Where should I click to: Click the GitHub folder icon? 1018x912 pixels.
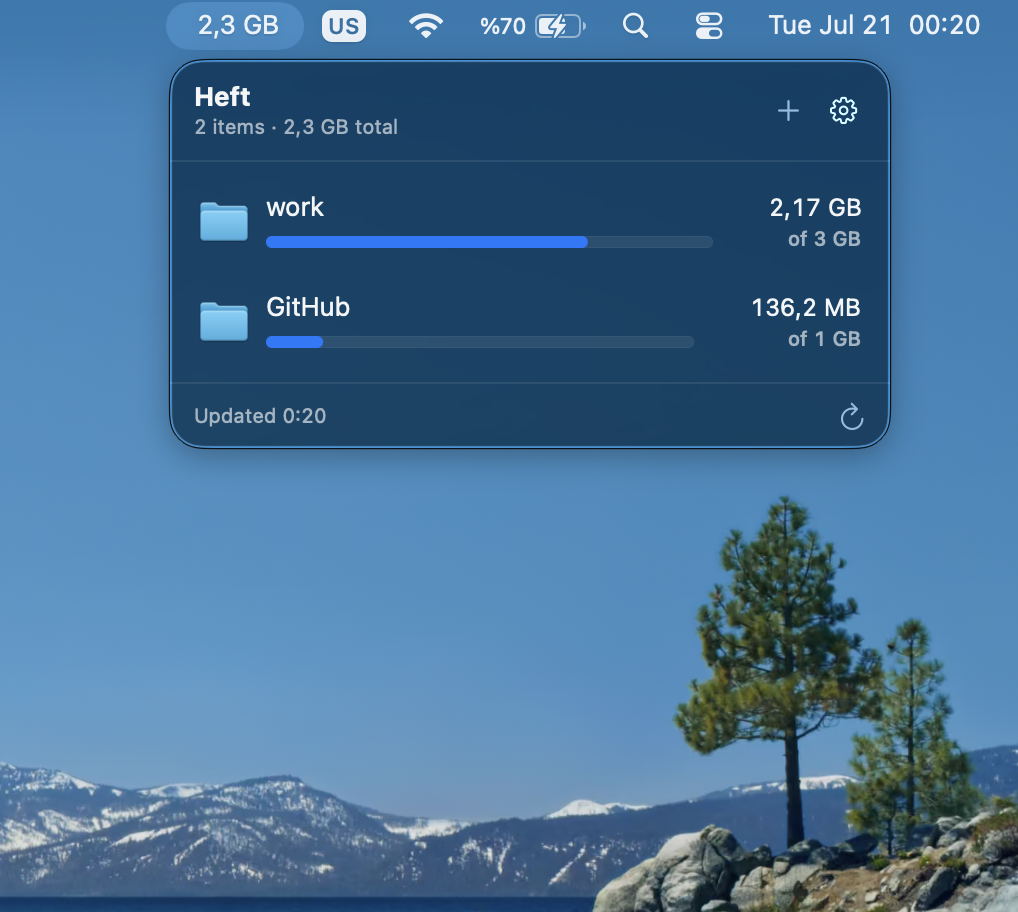(223, 321)
